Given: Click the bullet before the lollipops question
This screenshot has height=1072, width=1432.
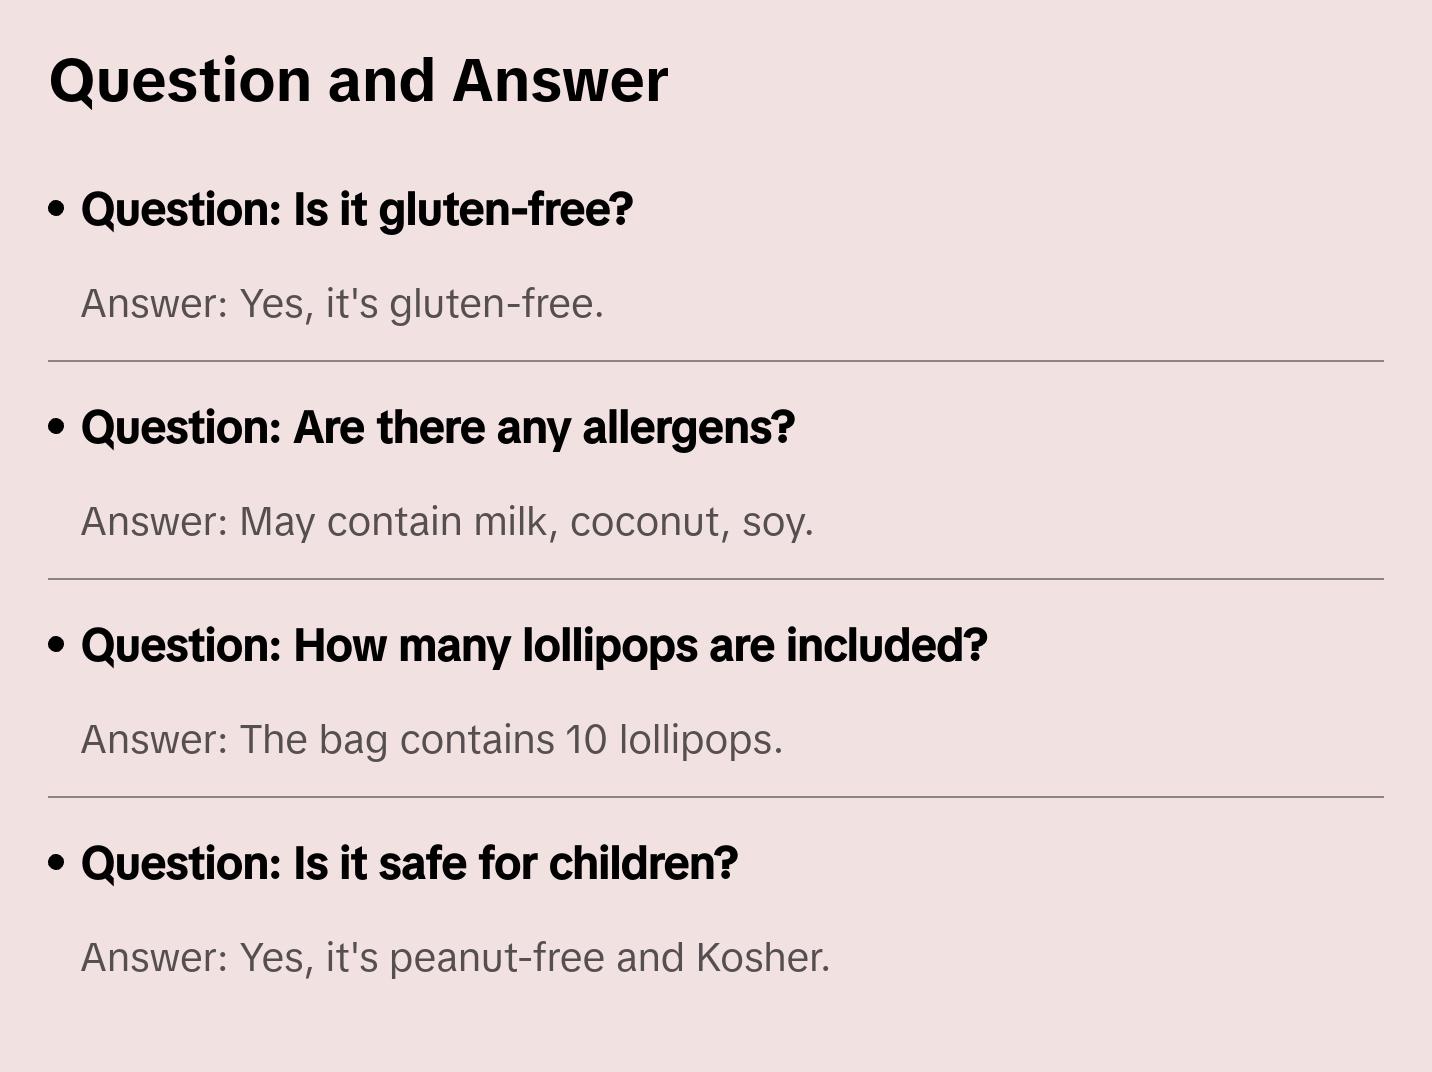Looking at the screenshot, I should (x=57, y=645).
